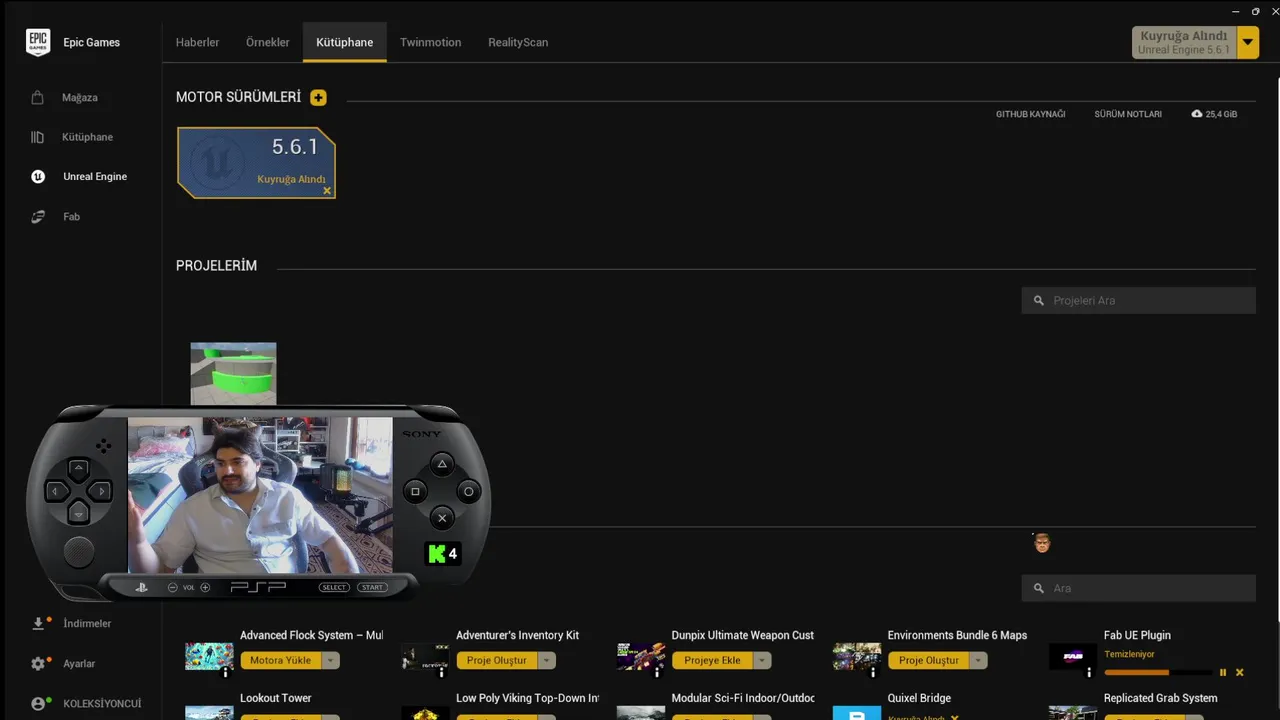1280x720 pixels.
Task: Focus the Projeleri Ara search field
Action: click(x=1138, y=300)
